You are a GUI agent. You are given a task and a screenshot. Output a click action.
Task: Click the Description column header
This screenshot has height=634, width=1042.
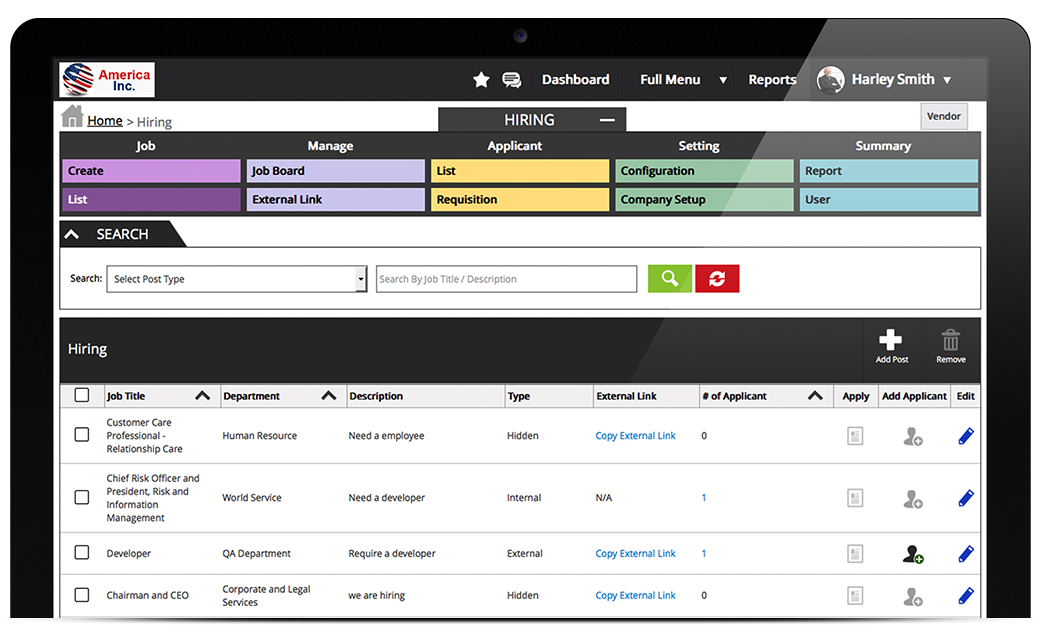coord(376,396)
